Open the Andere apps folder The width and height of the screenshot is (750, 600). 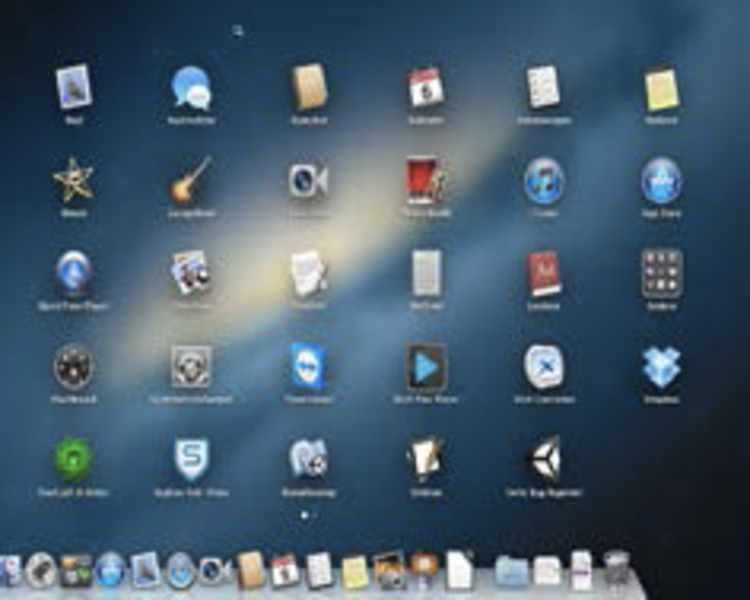[661, 274]
